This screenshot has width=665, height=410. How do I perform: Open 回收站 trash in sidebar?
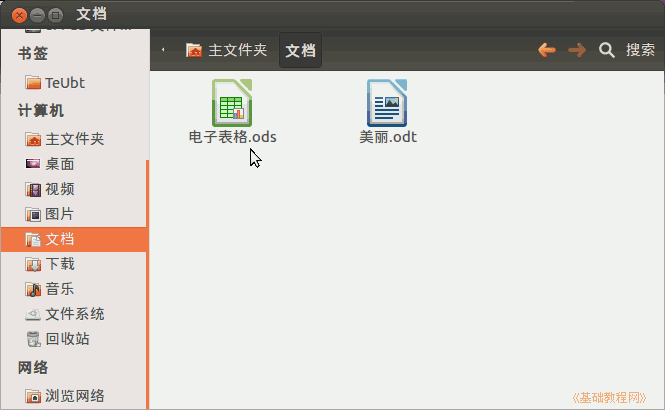pyautogui.click(x=67, y=339)
